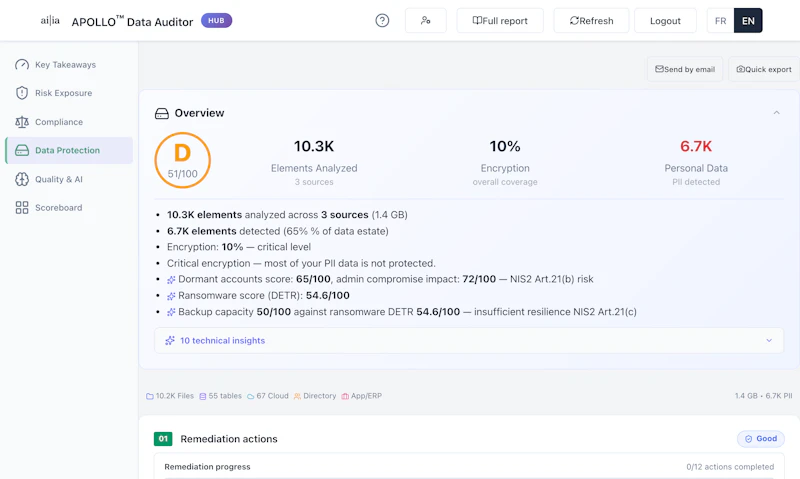Open the help question mark icon
The height and width of the screenshot is (479, 800).
point(382,20)
